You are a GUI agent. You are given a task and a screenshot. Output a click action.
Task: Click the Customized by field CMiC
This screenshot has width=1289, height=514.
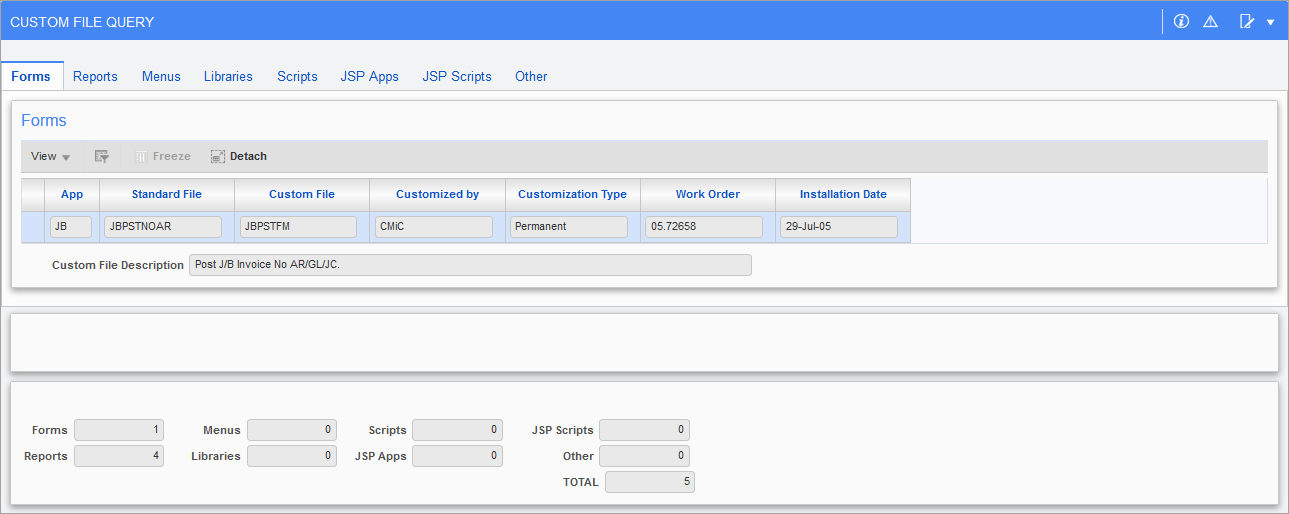tap(434, 227)
